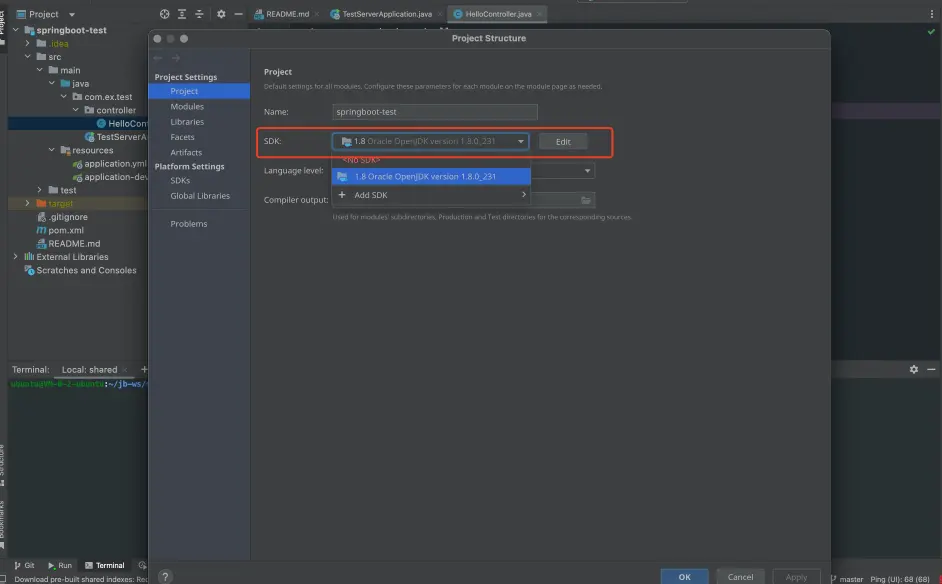Click the Download pre-built shared indexes status message
Image resolution: width=942 pixels, height=584 pixels.
81,579
